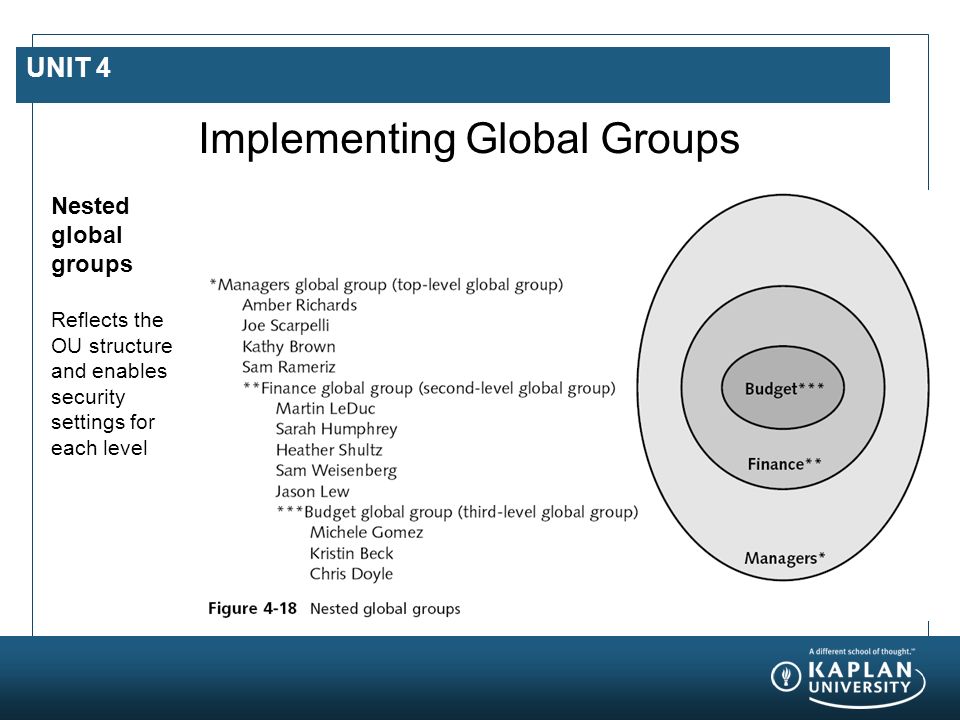Image resolution: width=960 pixels, height=720 pixels.
Task: Click the name Jason Lew
Action: 312,492
